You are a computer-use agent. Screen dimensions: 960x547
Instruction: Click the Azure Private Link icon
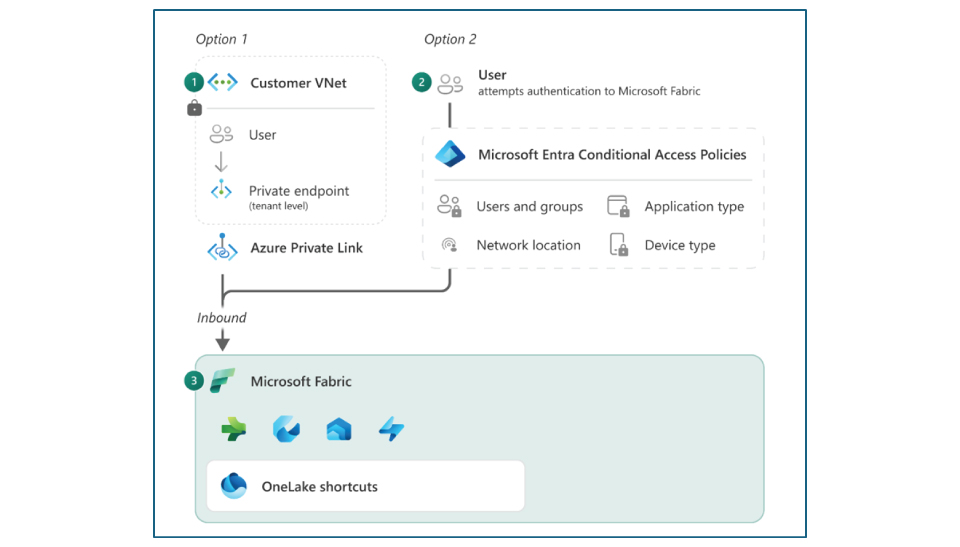221,248
